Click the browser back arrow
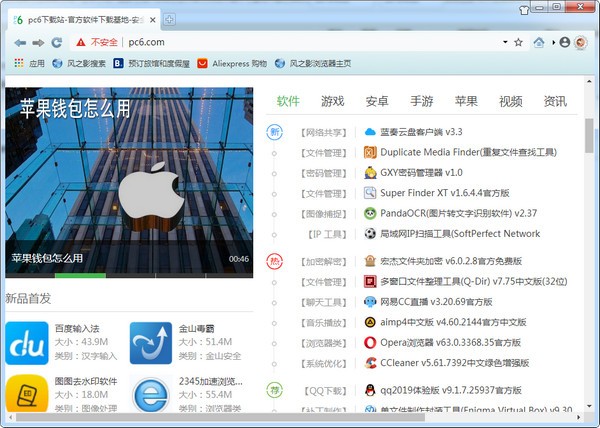The height and width of the screenshot is (428, 600). [20, 43]
